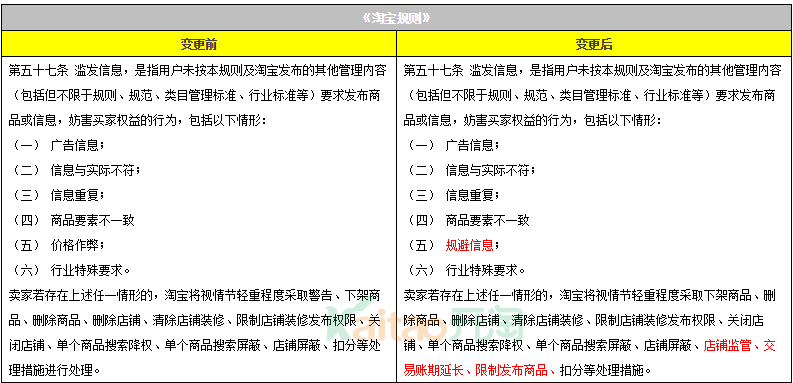
Task: Click 商品要素不一致 in the 变更后 column
Action: pos(488,220)
